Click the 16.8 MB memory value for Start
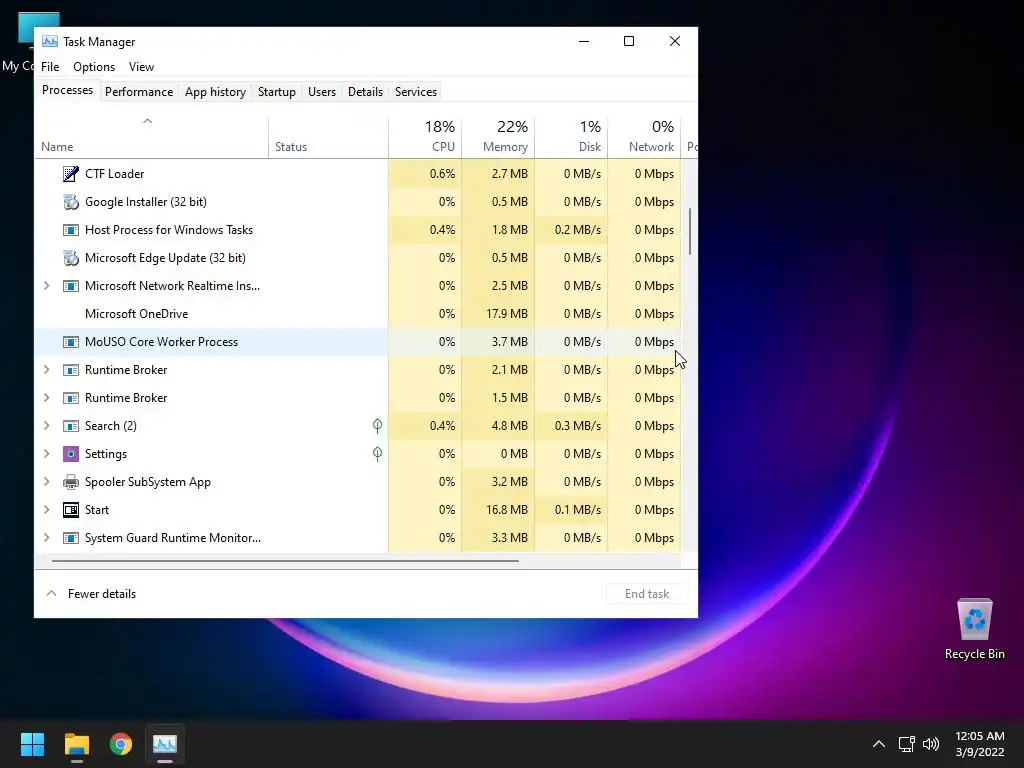 coord(507,510)
